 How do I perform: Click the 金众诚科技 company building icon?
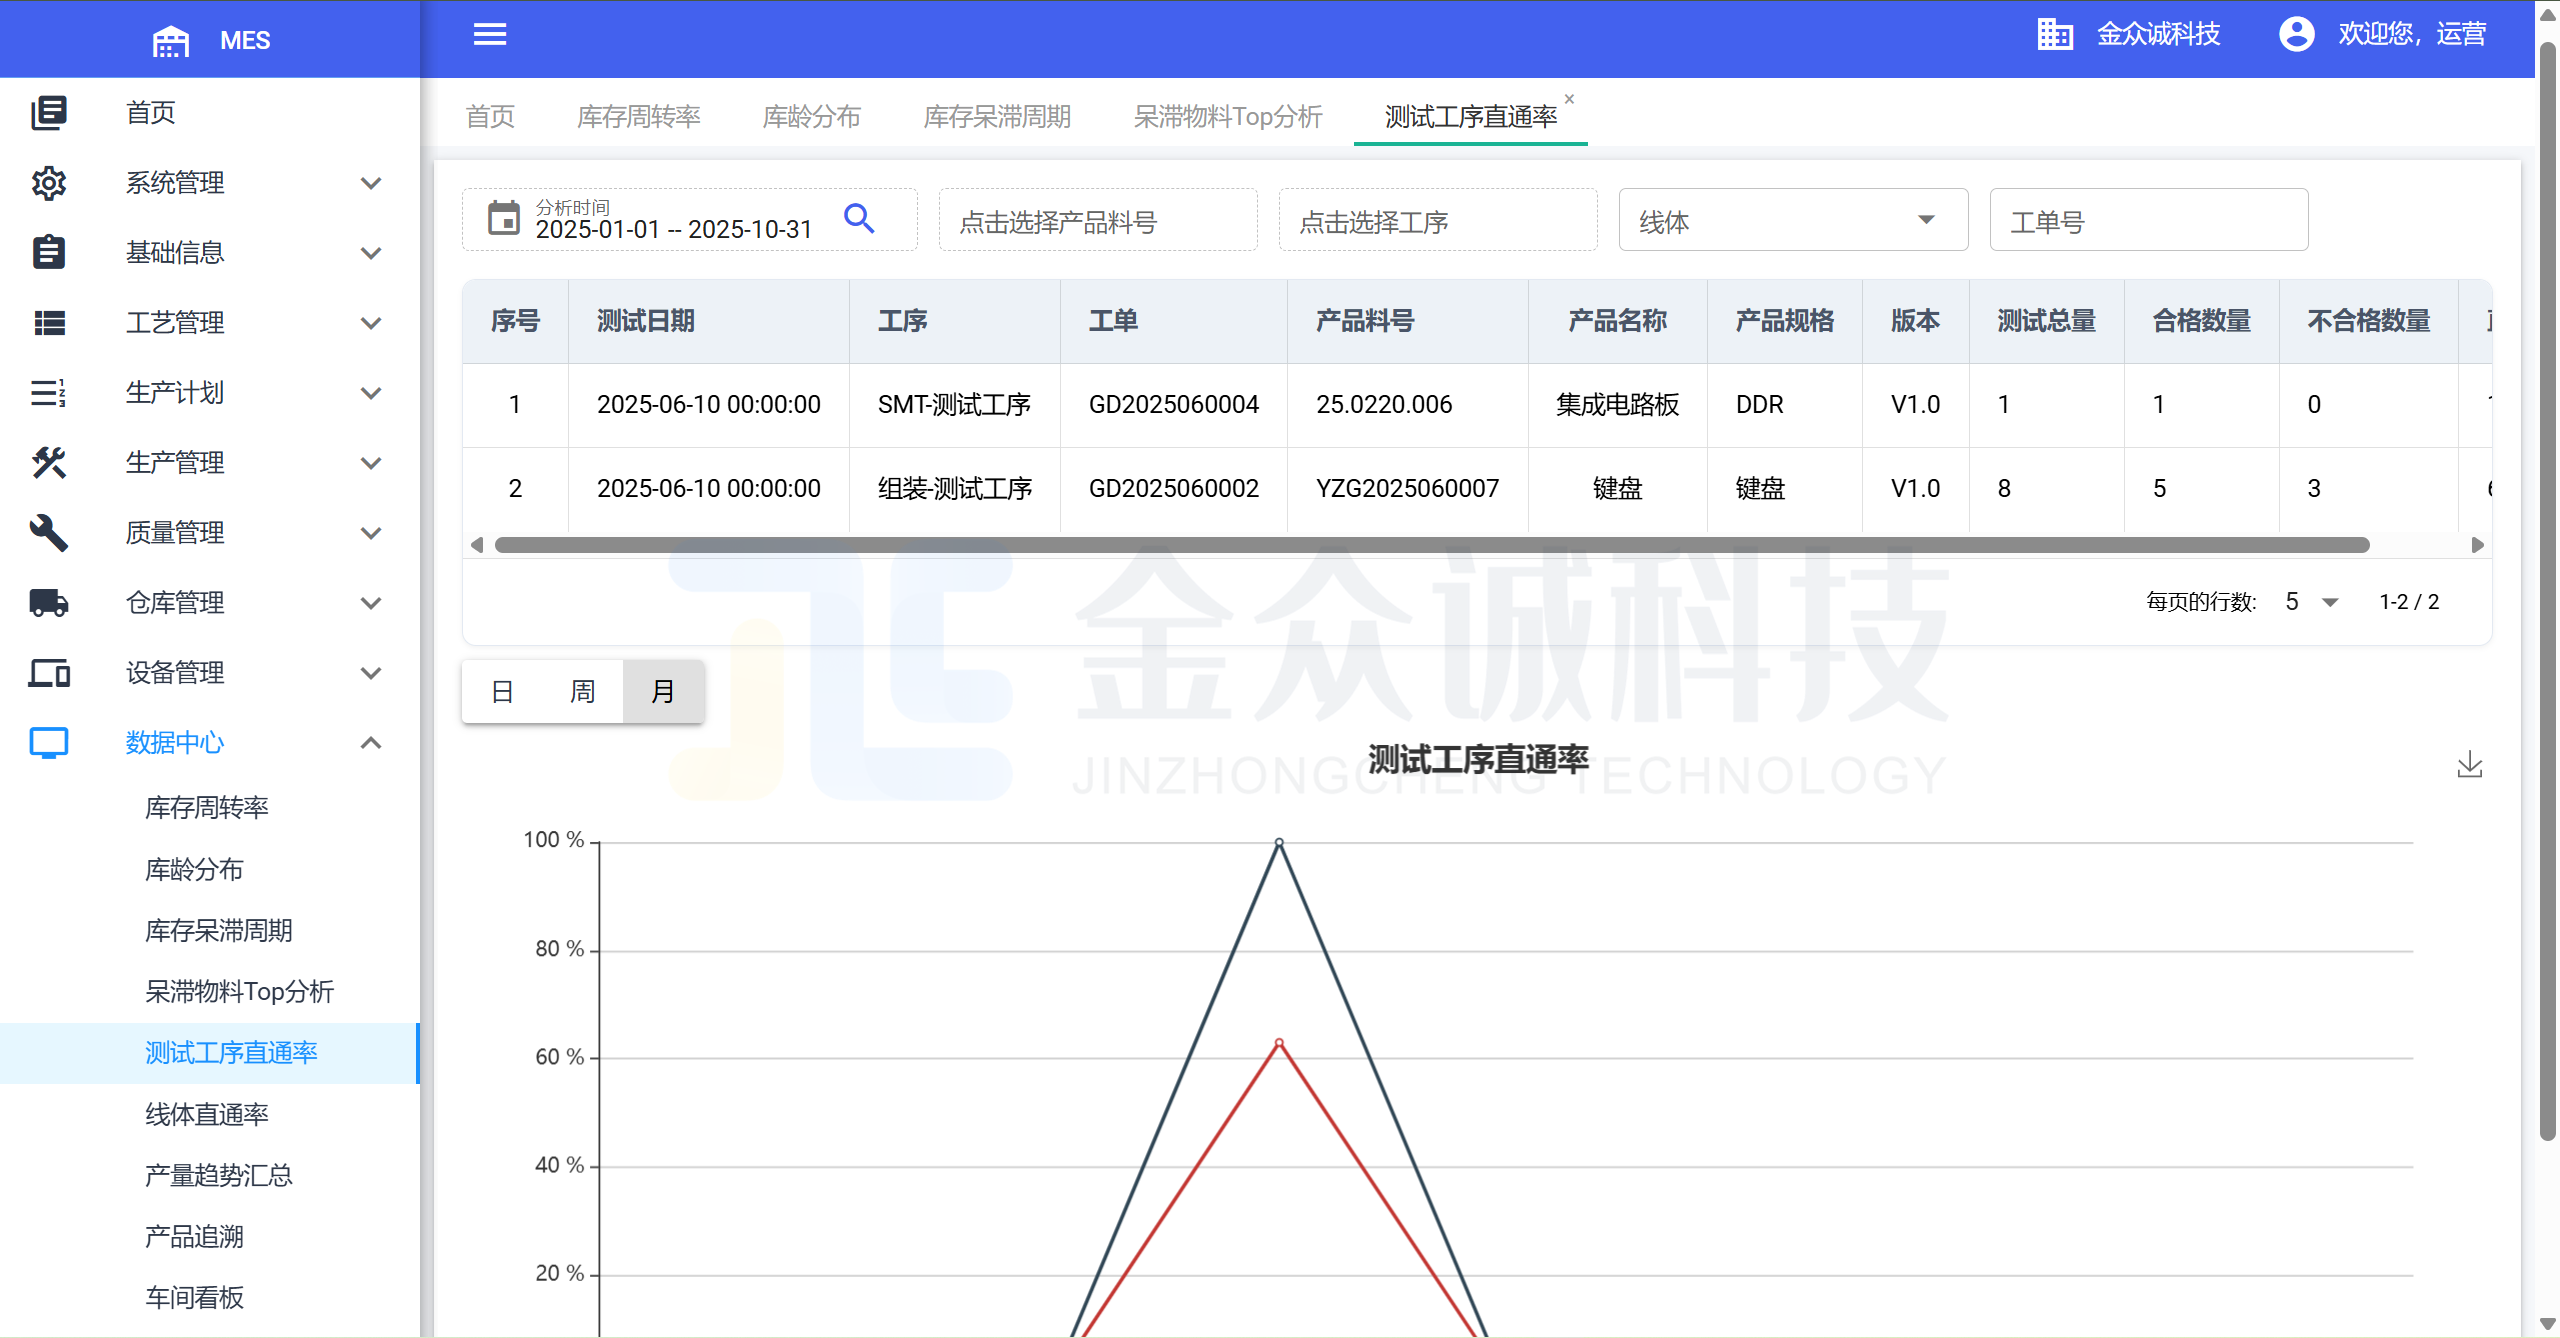[x=2054, y=34]
